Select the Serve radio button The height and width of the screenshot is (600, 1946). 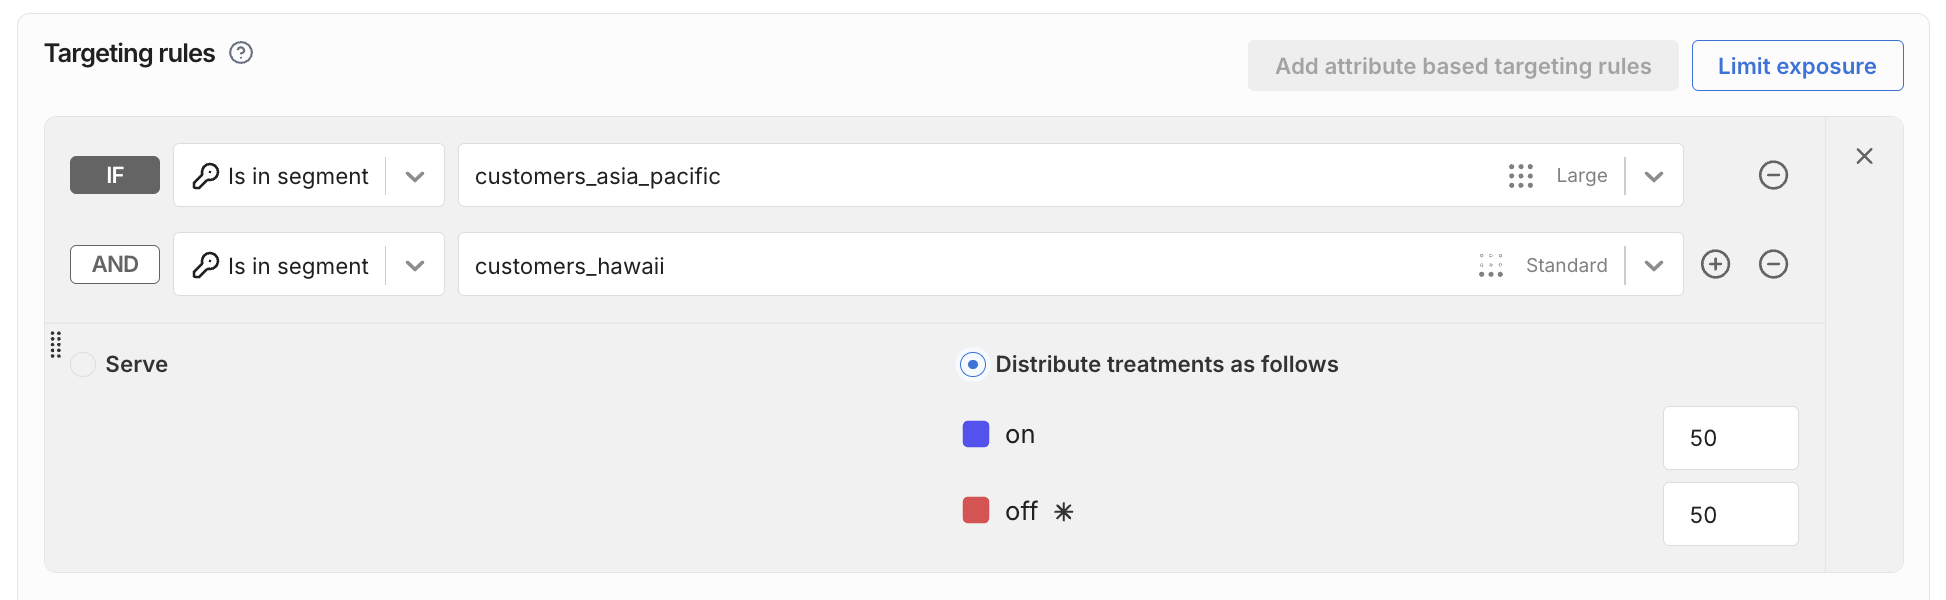coord(83,364)
